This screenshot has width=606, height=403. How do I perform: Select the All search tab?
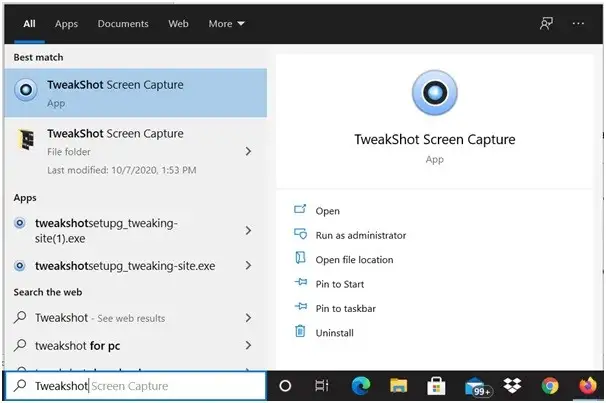29,24
